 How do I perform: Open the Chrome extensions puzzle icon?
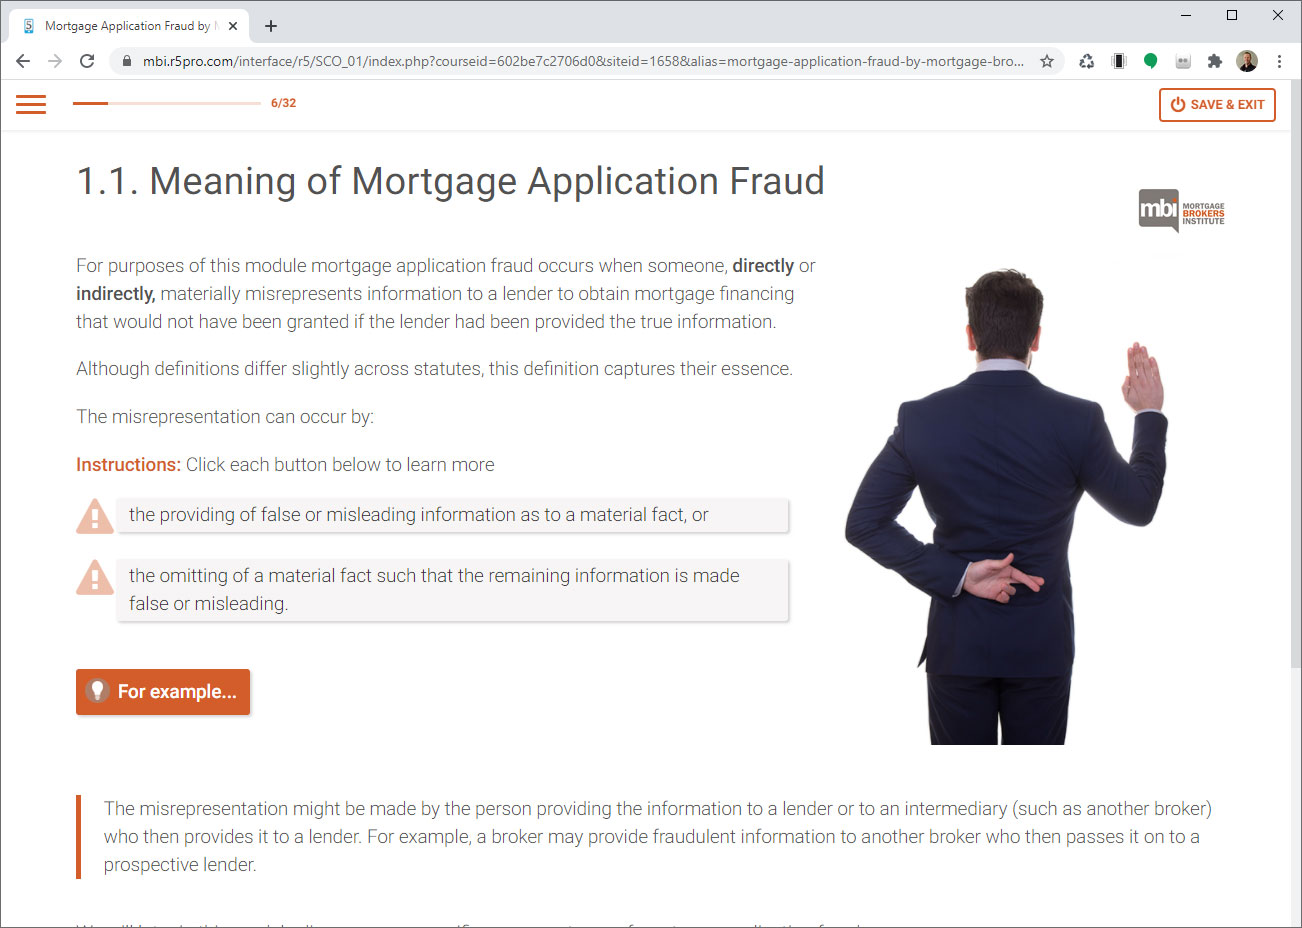click(1215, 61)
